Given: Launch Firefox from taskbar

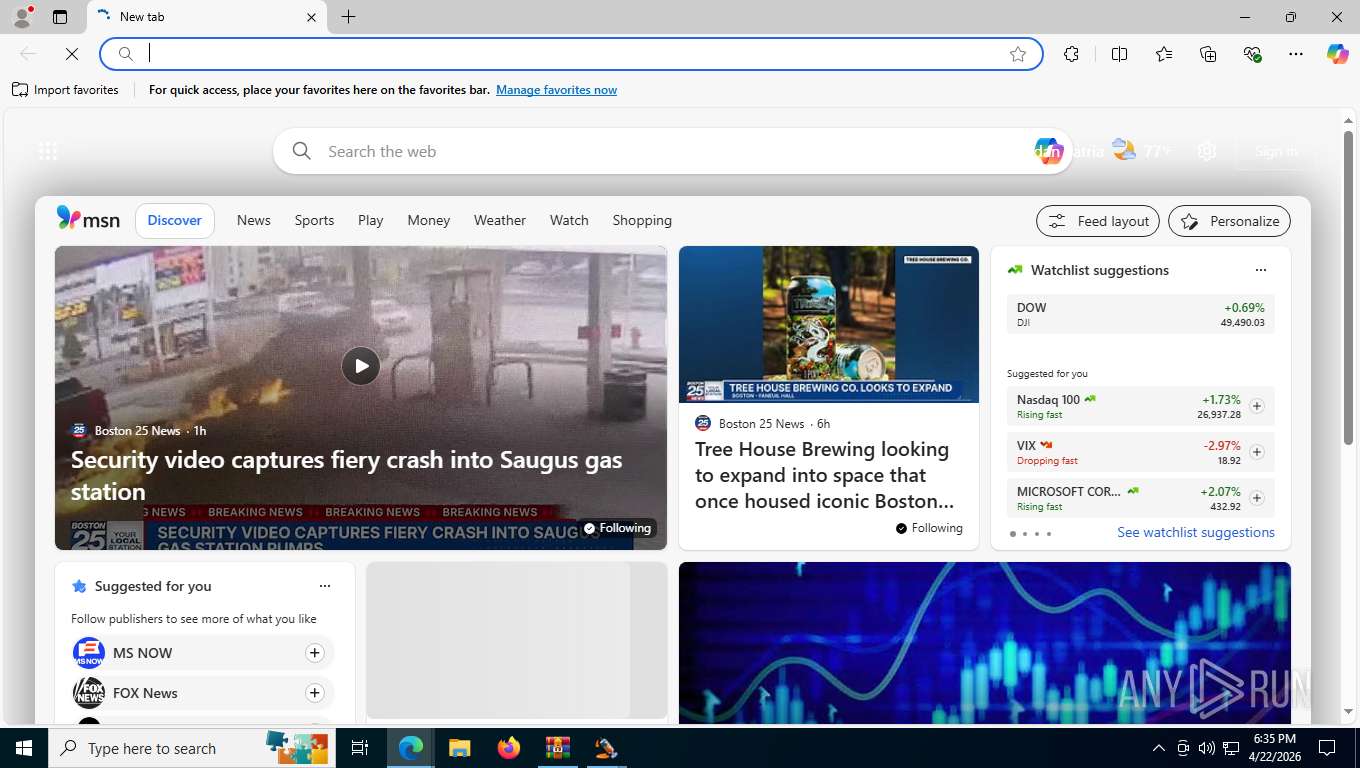Looking at the screenshot, I should (509, 748).
